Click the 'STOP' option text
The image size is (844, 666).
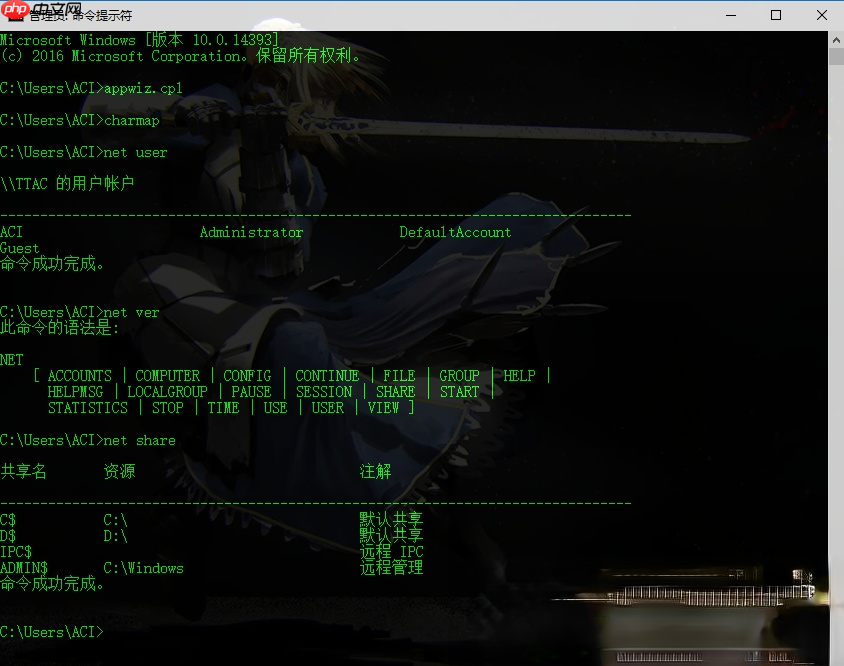(x=167, y=408)
